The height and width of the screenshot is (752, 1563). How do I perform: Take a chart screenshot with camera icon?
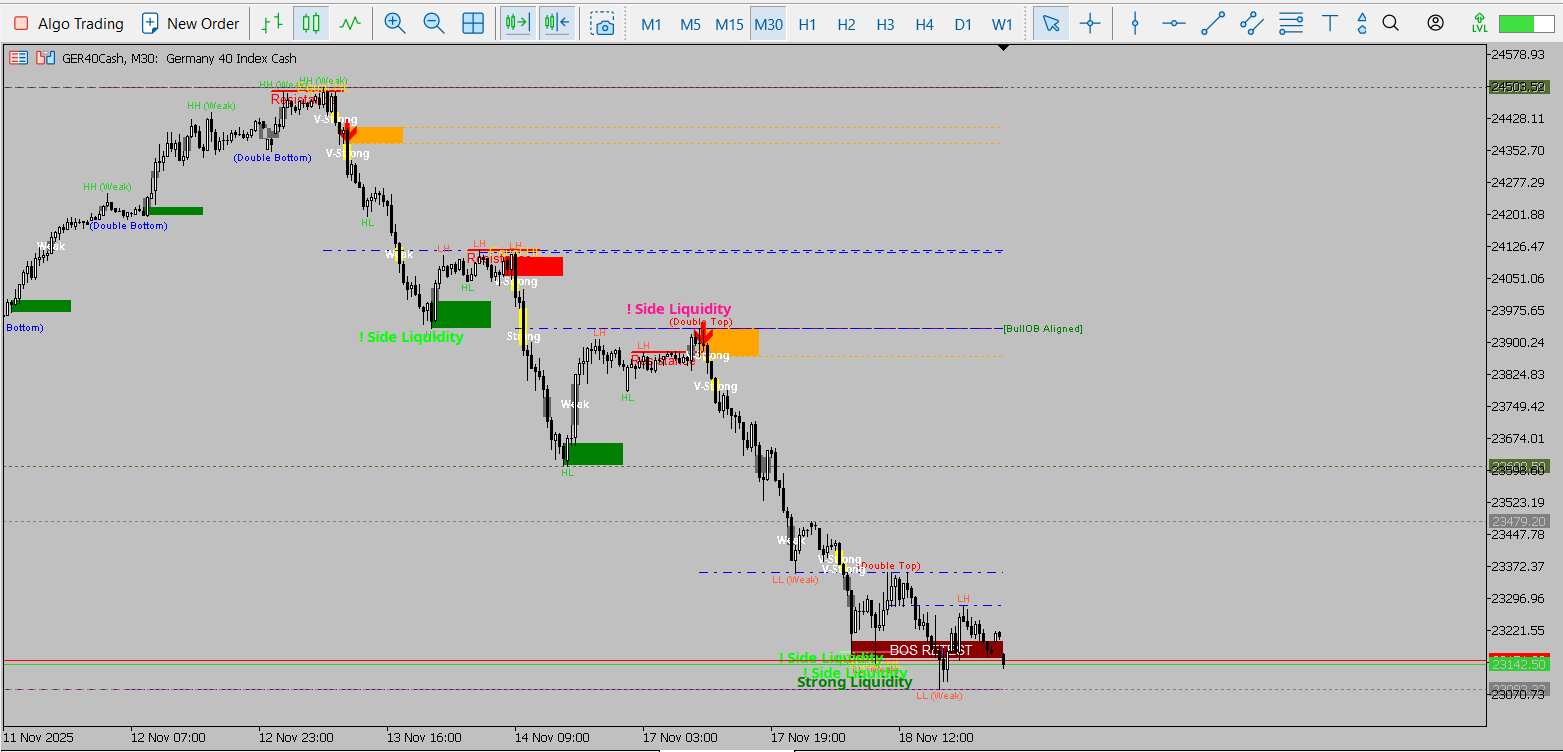pyautogui.click(x=602, y=23)
